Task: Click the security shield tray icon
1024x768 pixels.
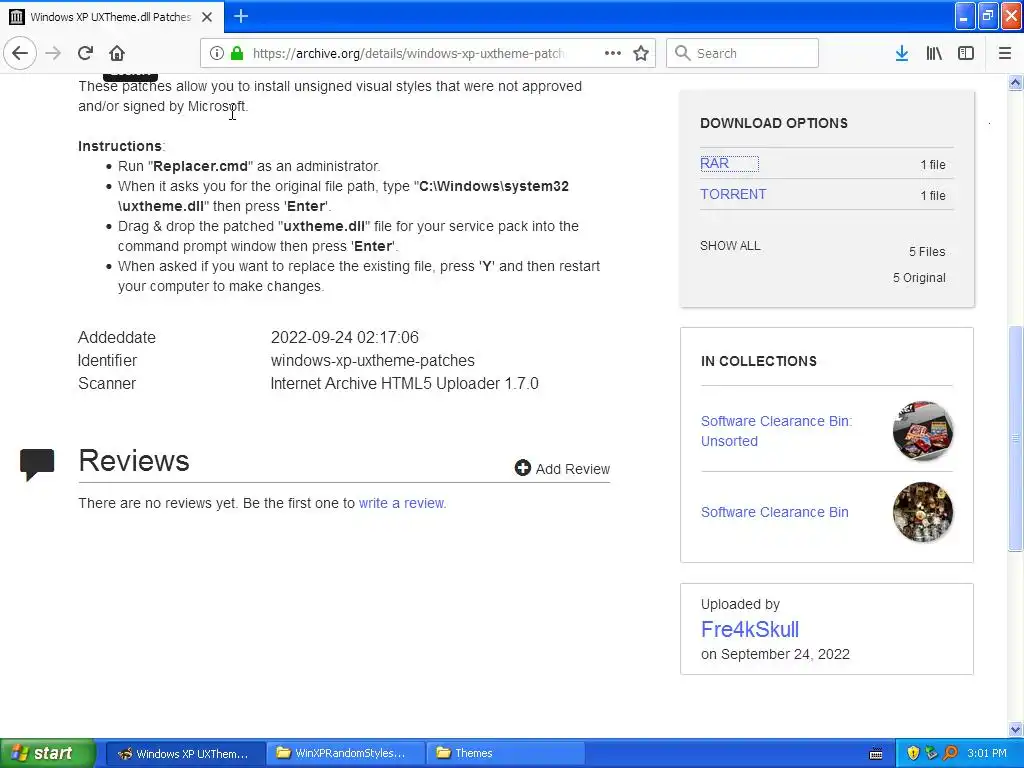Action: [913, 753]
